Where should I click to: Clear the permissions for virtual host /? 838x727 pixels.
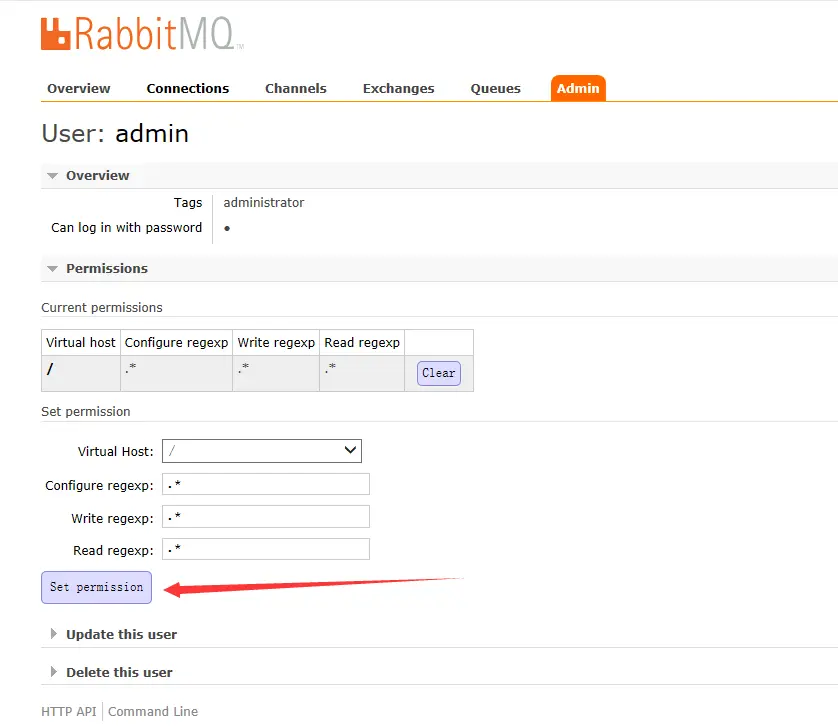click(438, 372)
